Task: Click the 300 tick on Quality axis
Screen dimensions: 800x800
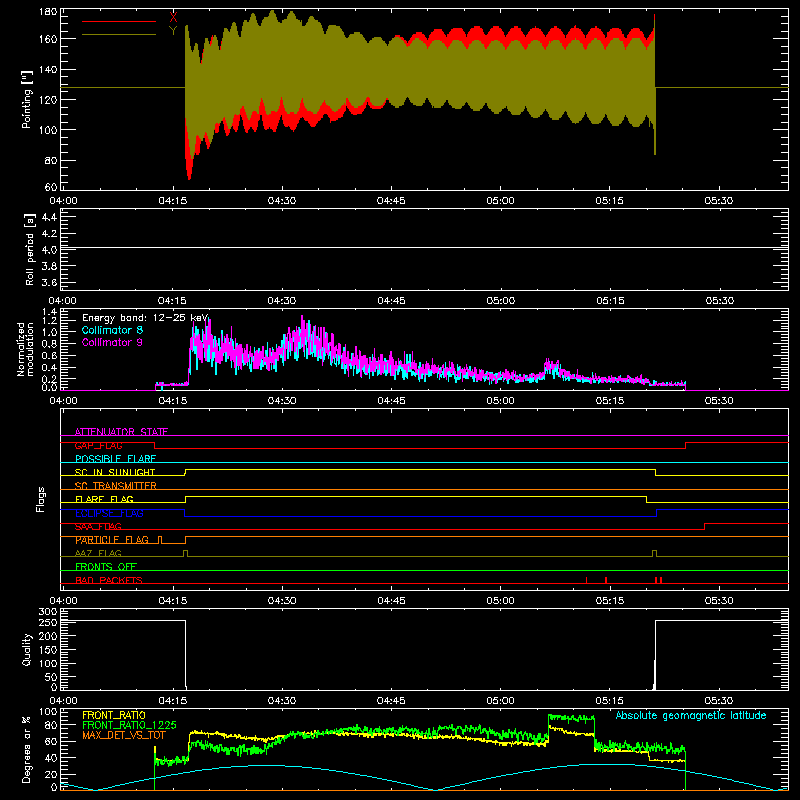Action: point(48,612)
